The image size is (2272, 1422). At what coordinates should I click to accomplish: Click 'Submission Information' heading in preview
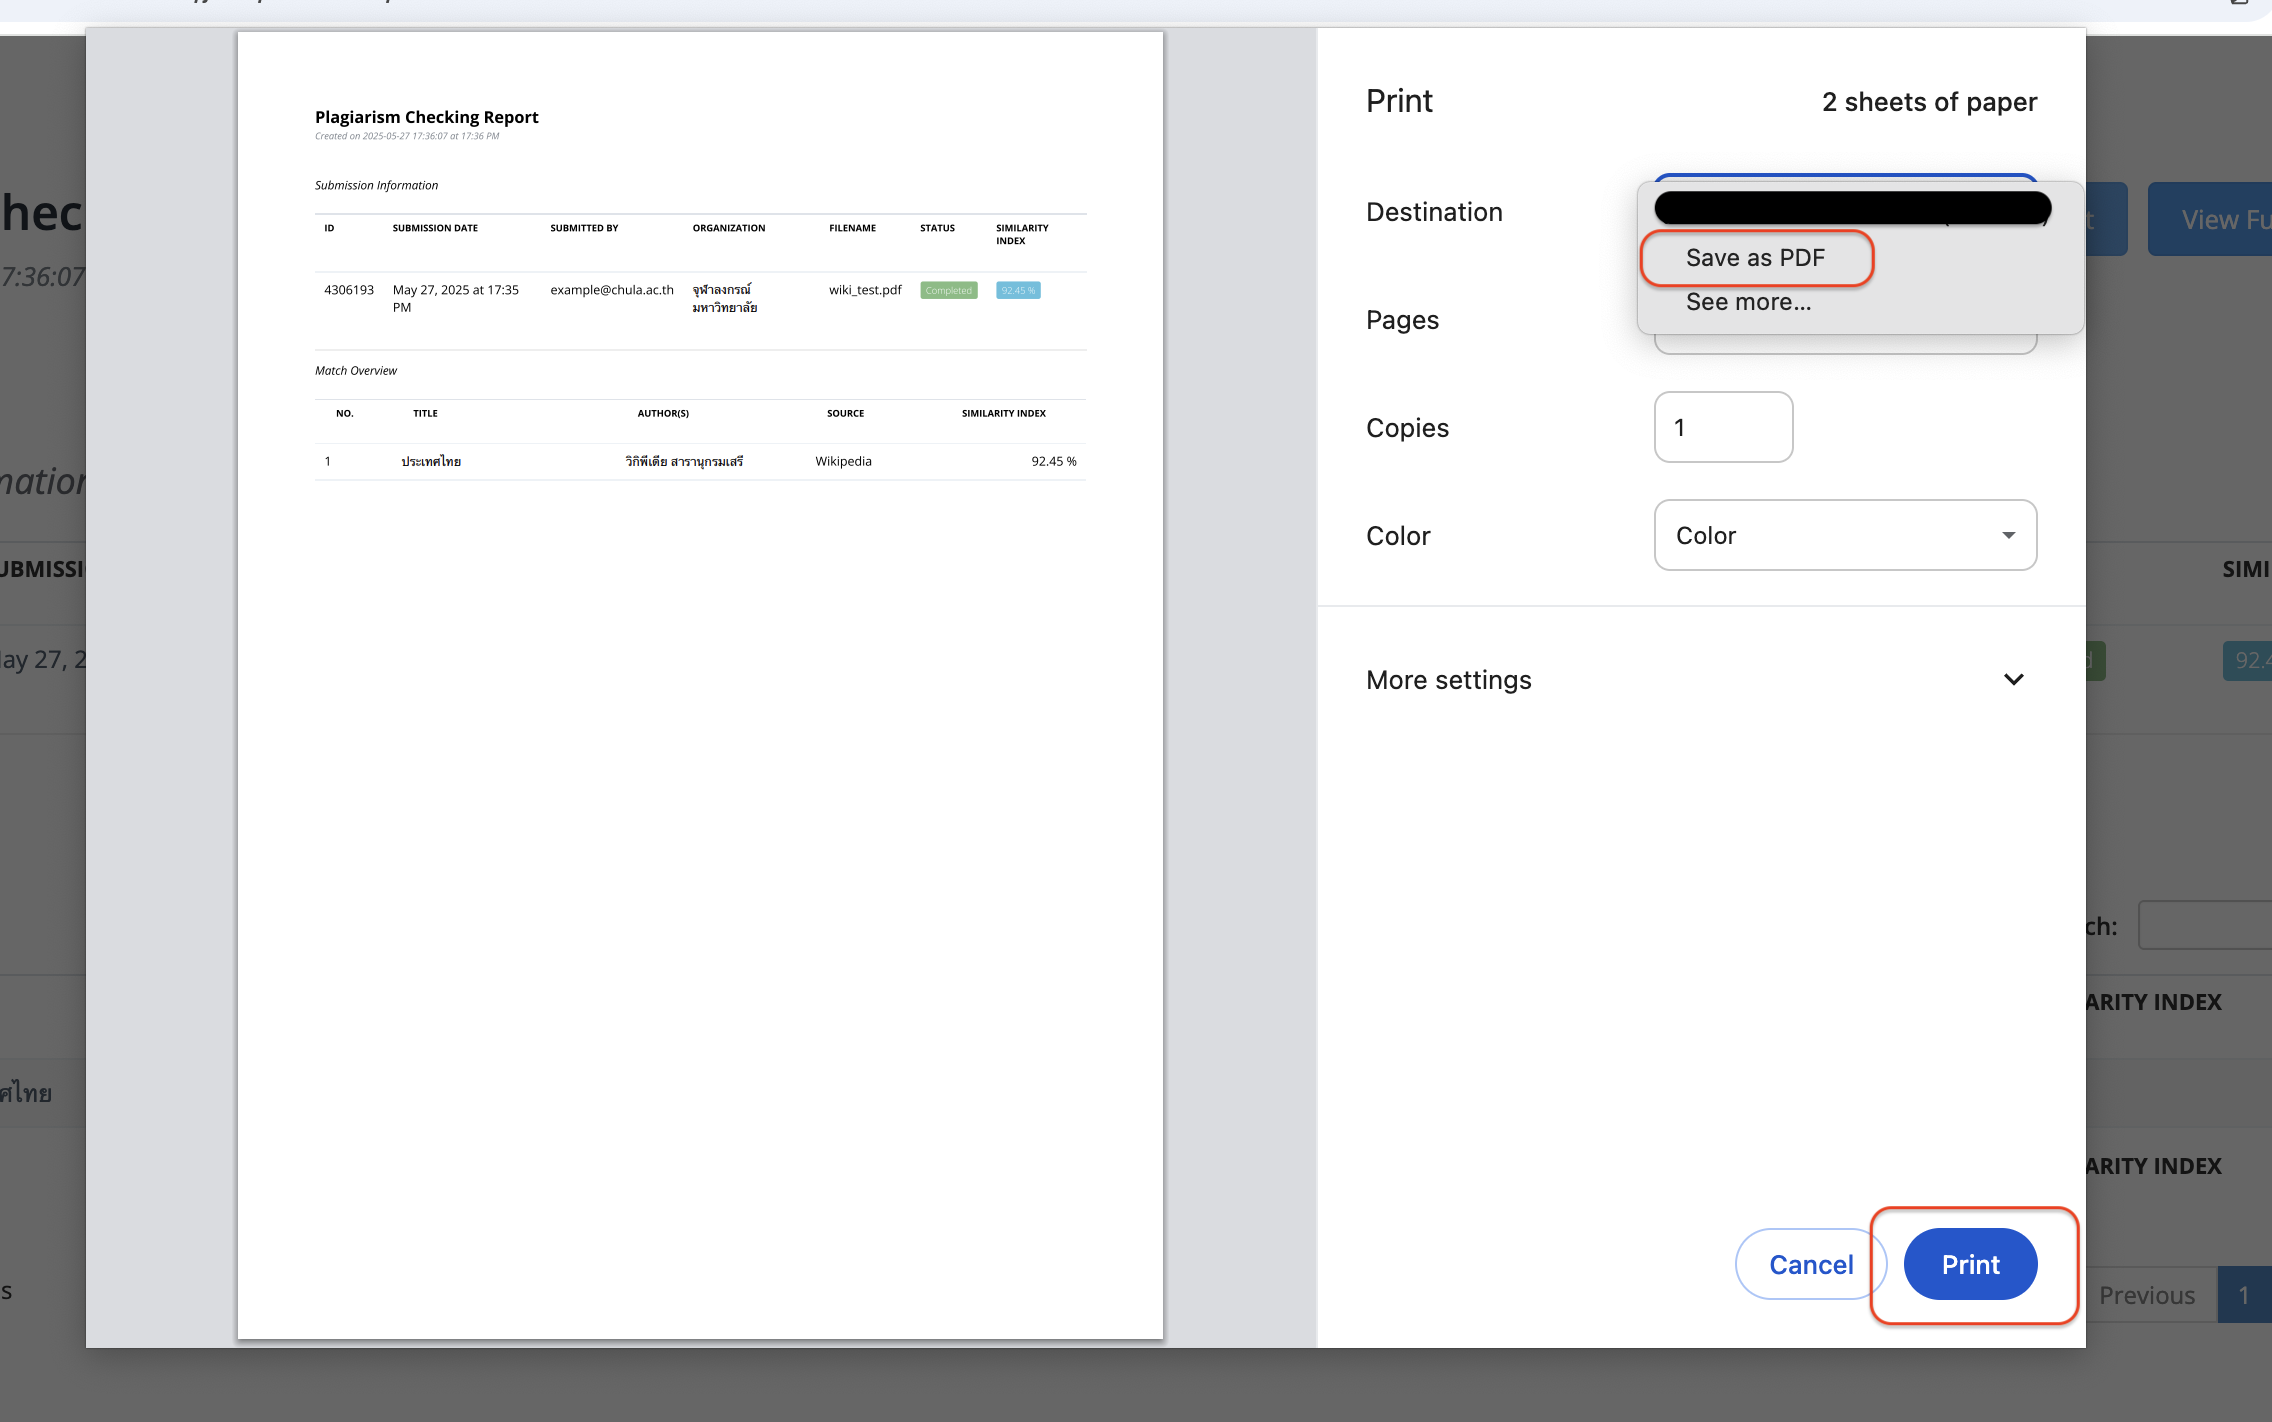376,185
